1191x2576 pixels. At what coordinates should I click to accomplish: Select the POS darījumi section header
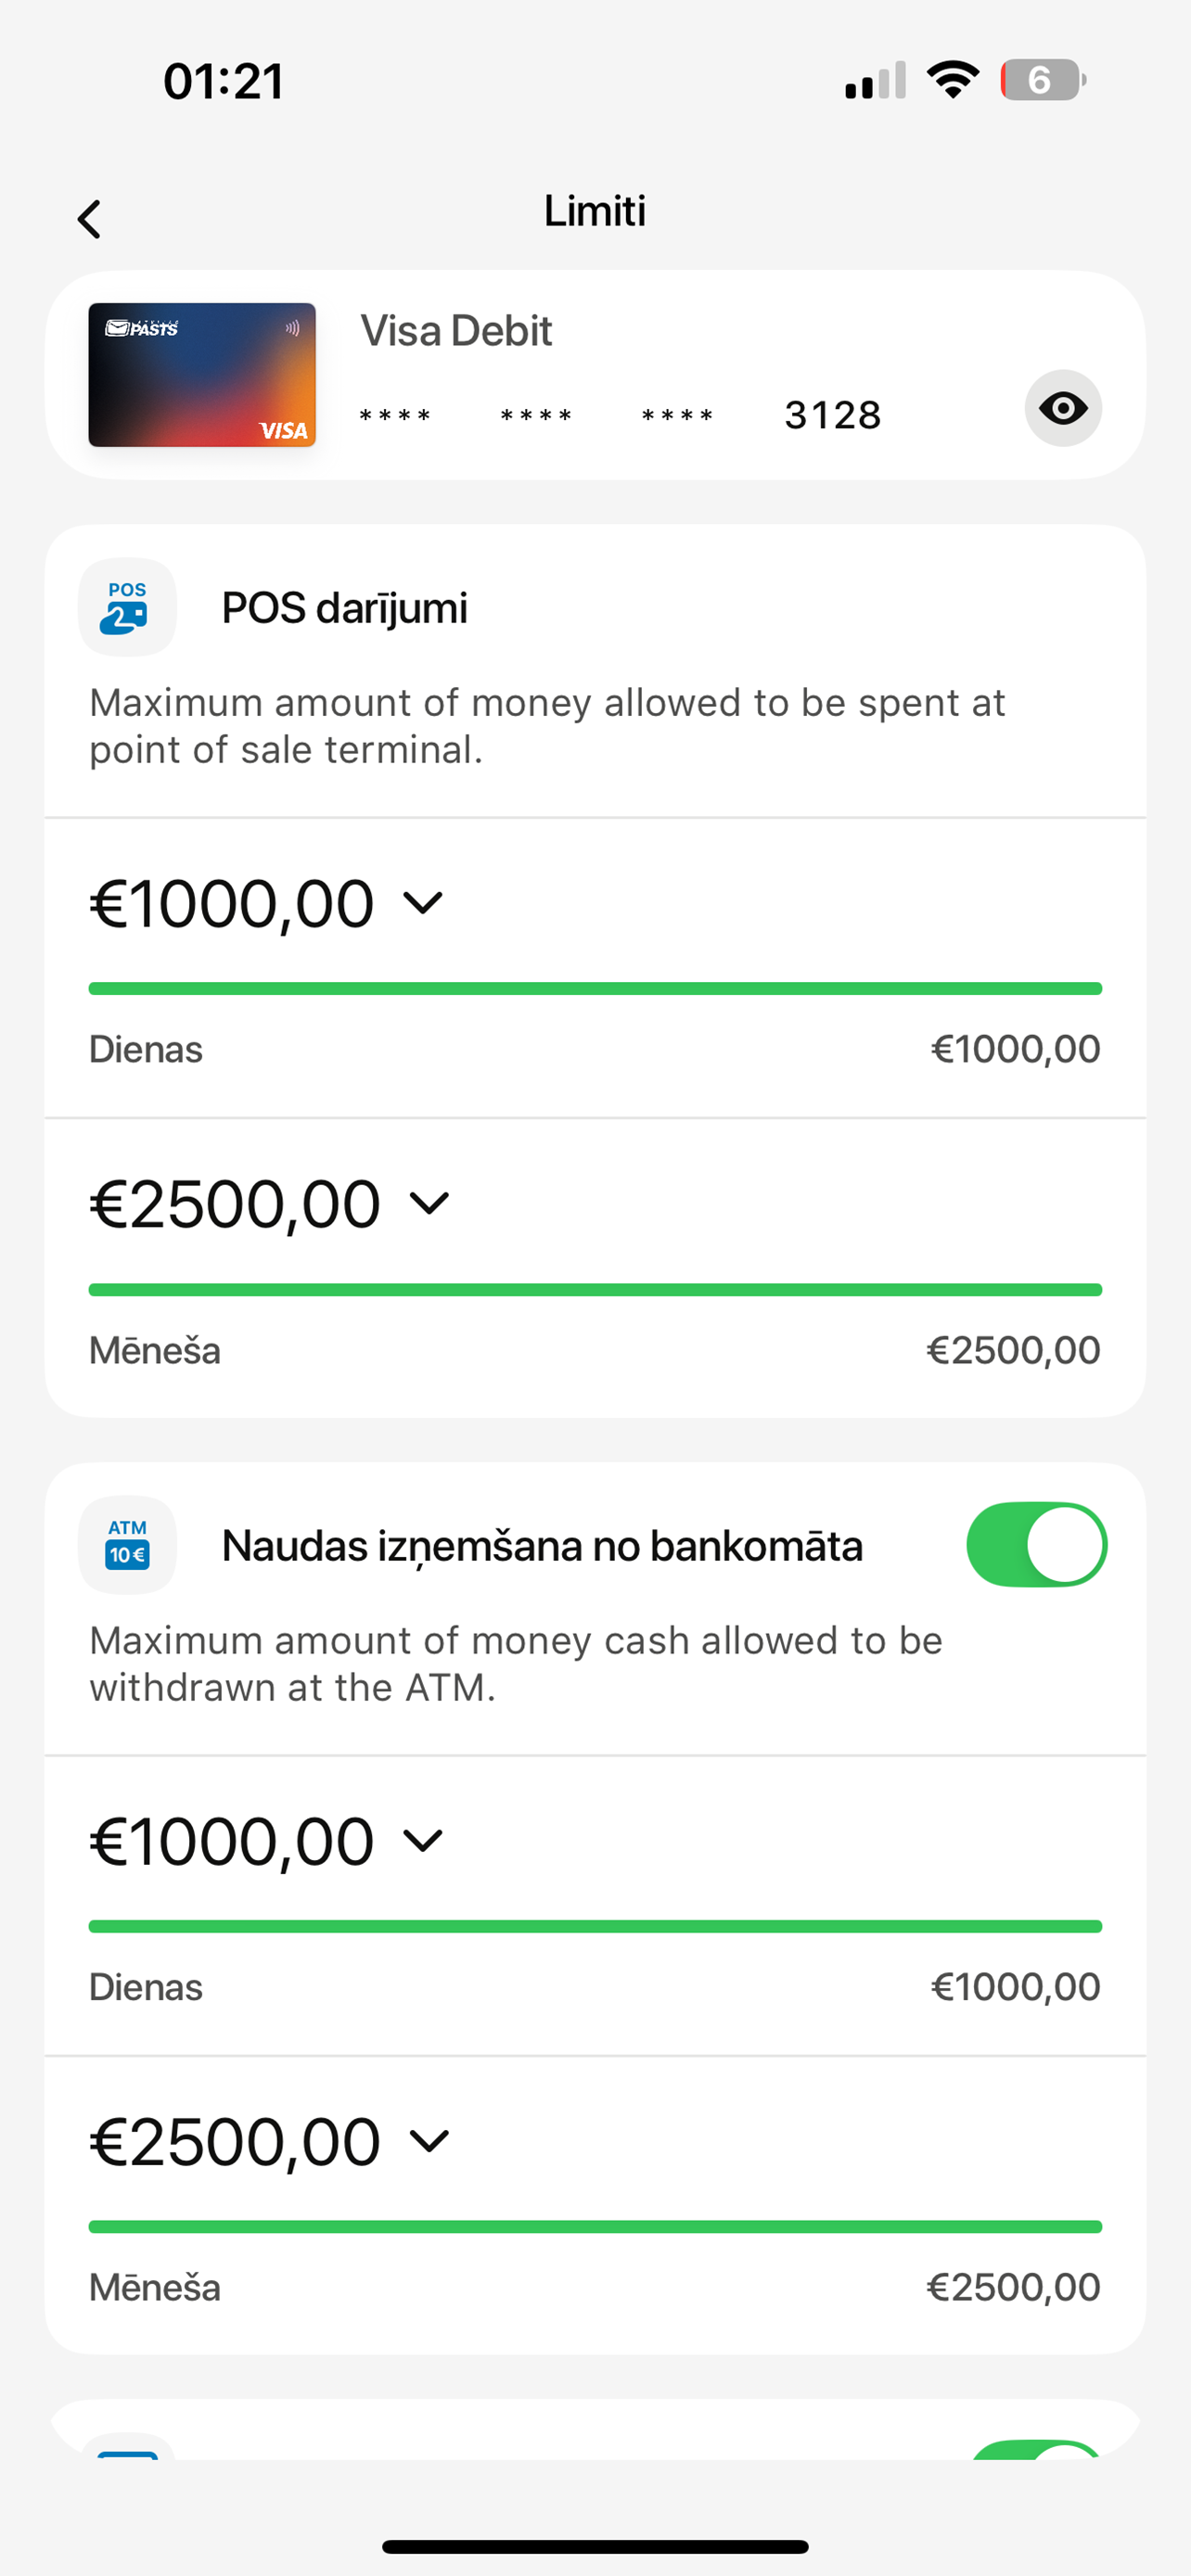[344, 608]
